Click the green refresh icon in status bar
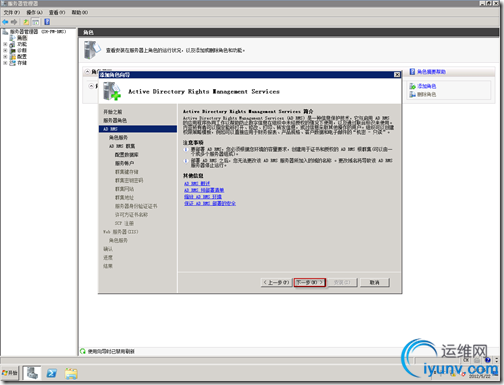Image resolution: width=504 pixels, height=385 pixels. (83, 351)
